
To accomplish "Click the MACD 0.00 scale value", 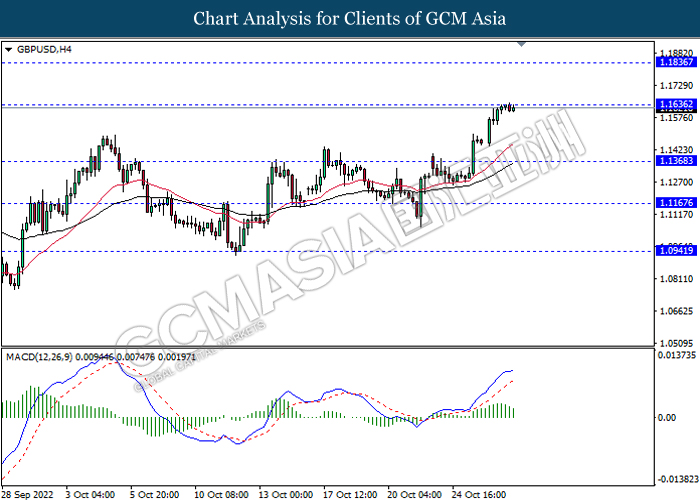I will pyautogui.click(x=667, y=418).
